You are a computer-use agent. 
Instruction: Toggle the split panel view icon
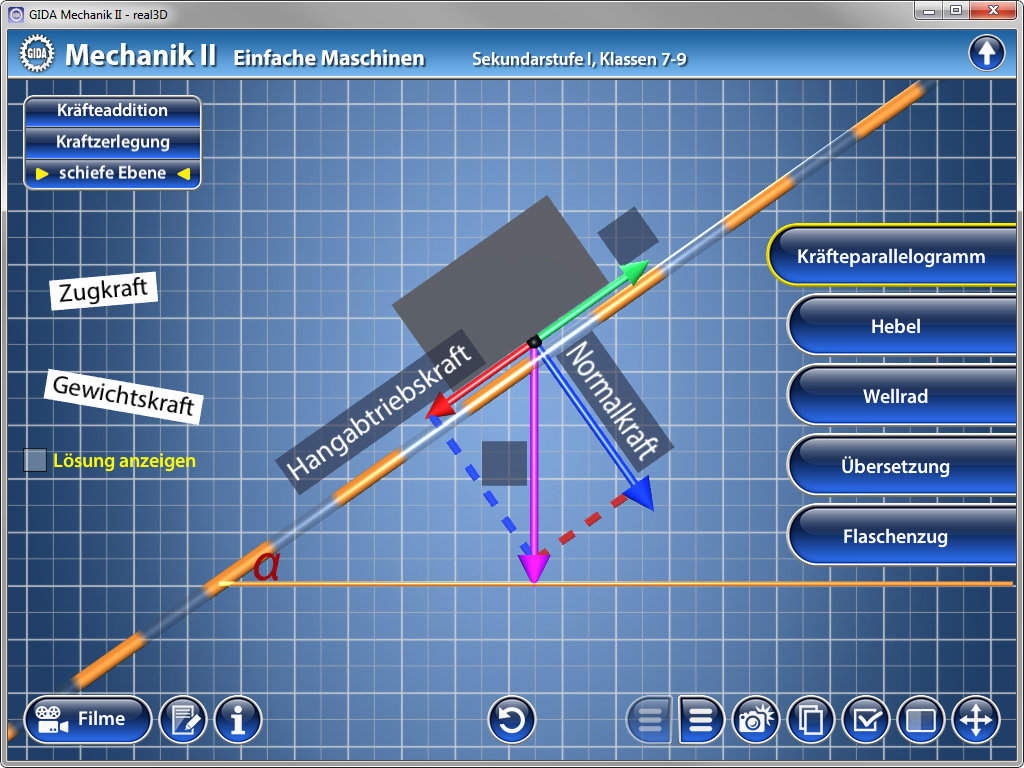[x=920, y=719]
